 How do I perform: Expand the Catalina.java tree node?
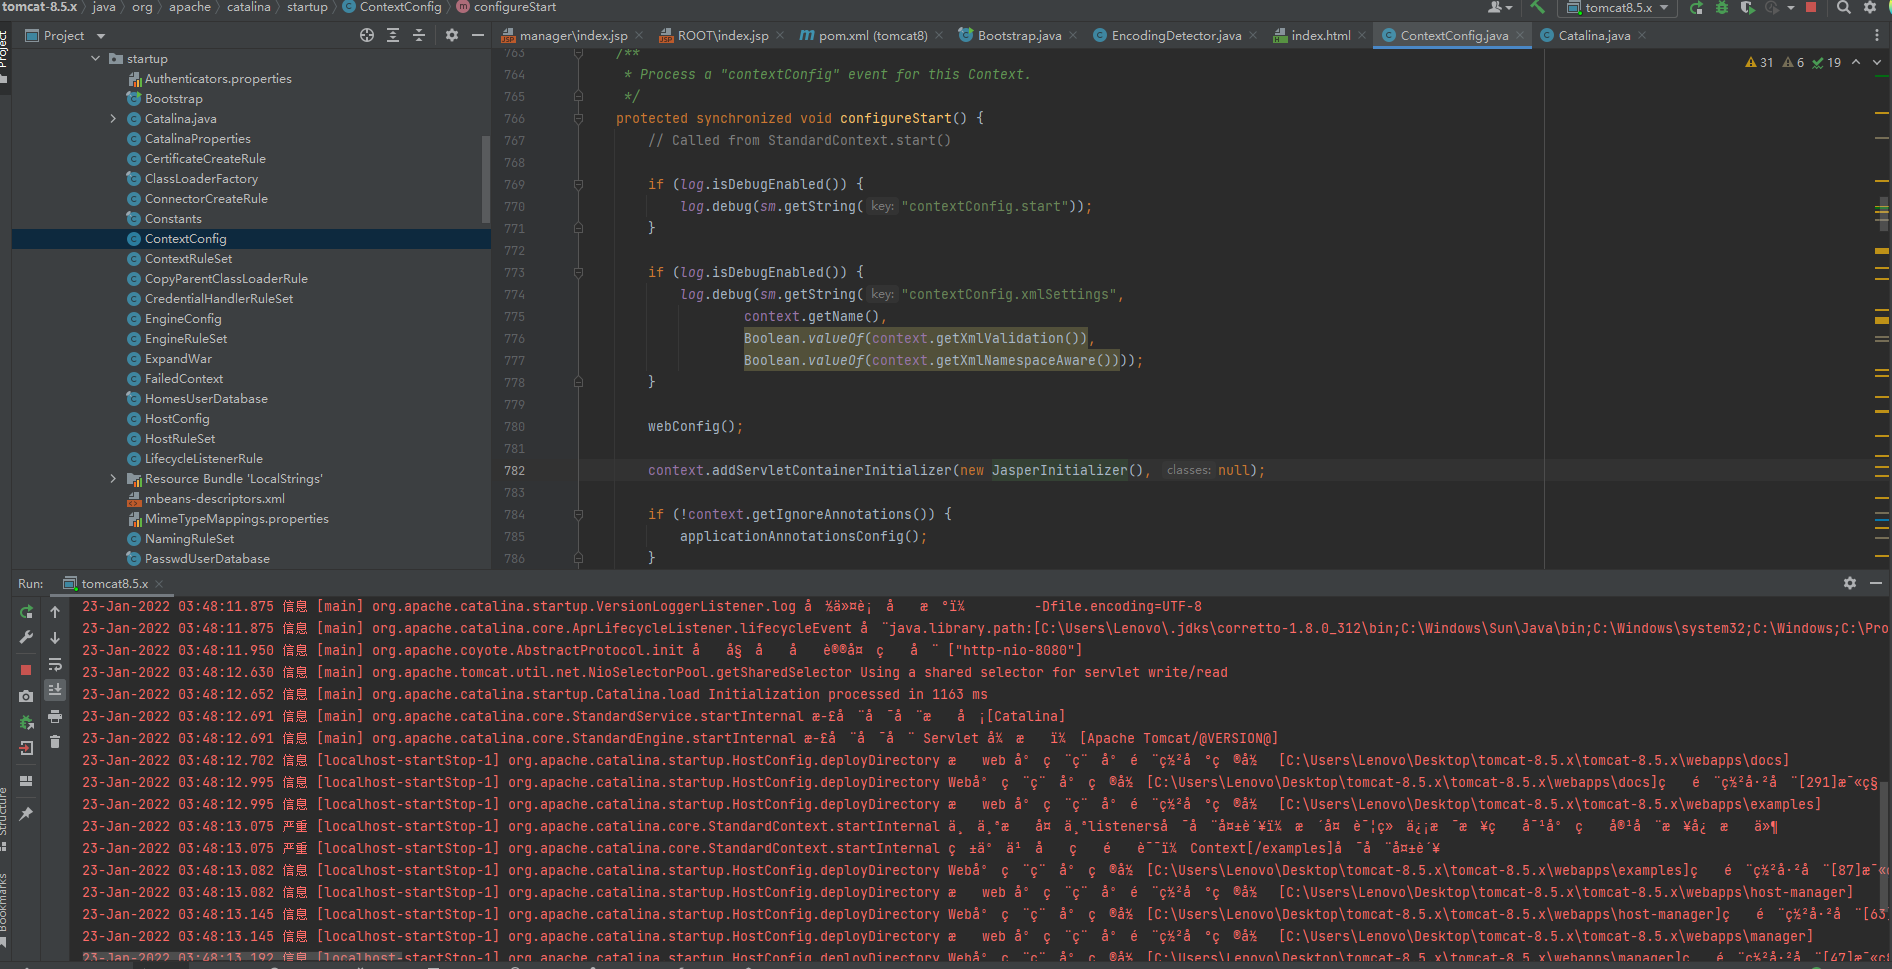click(113, 119)
